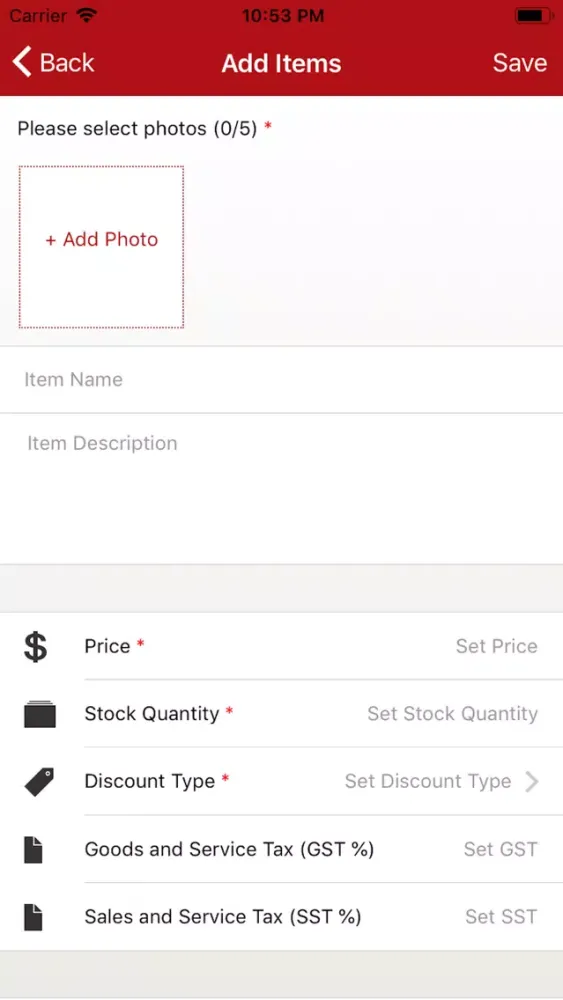Tap Set GST value field

pos(501,849)
